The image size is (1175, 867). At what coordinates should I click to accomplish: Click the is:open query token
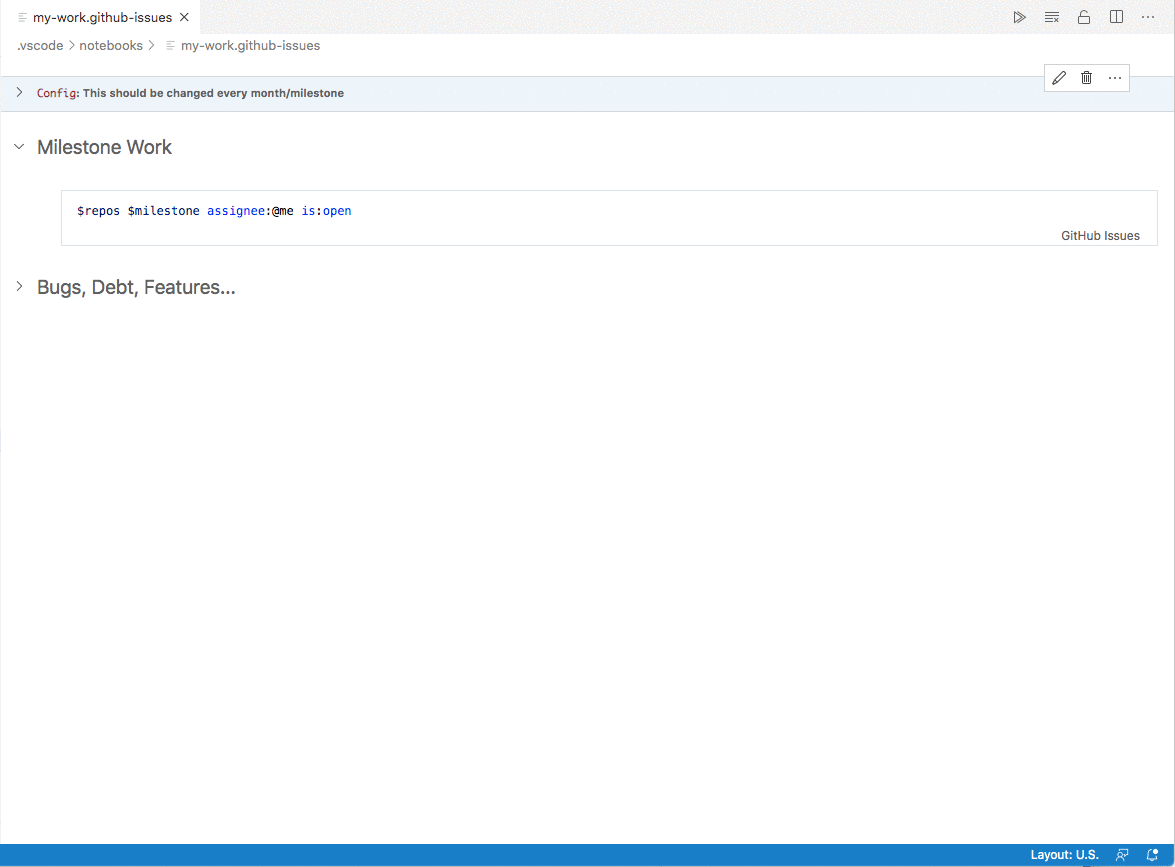[326, 211]
